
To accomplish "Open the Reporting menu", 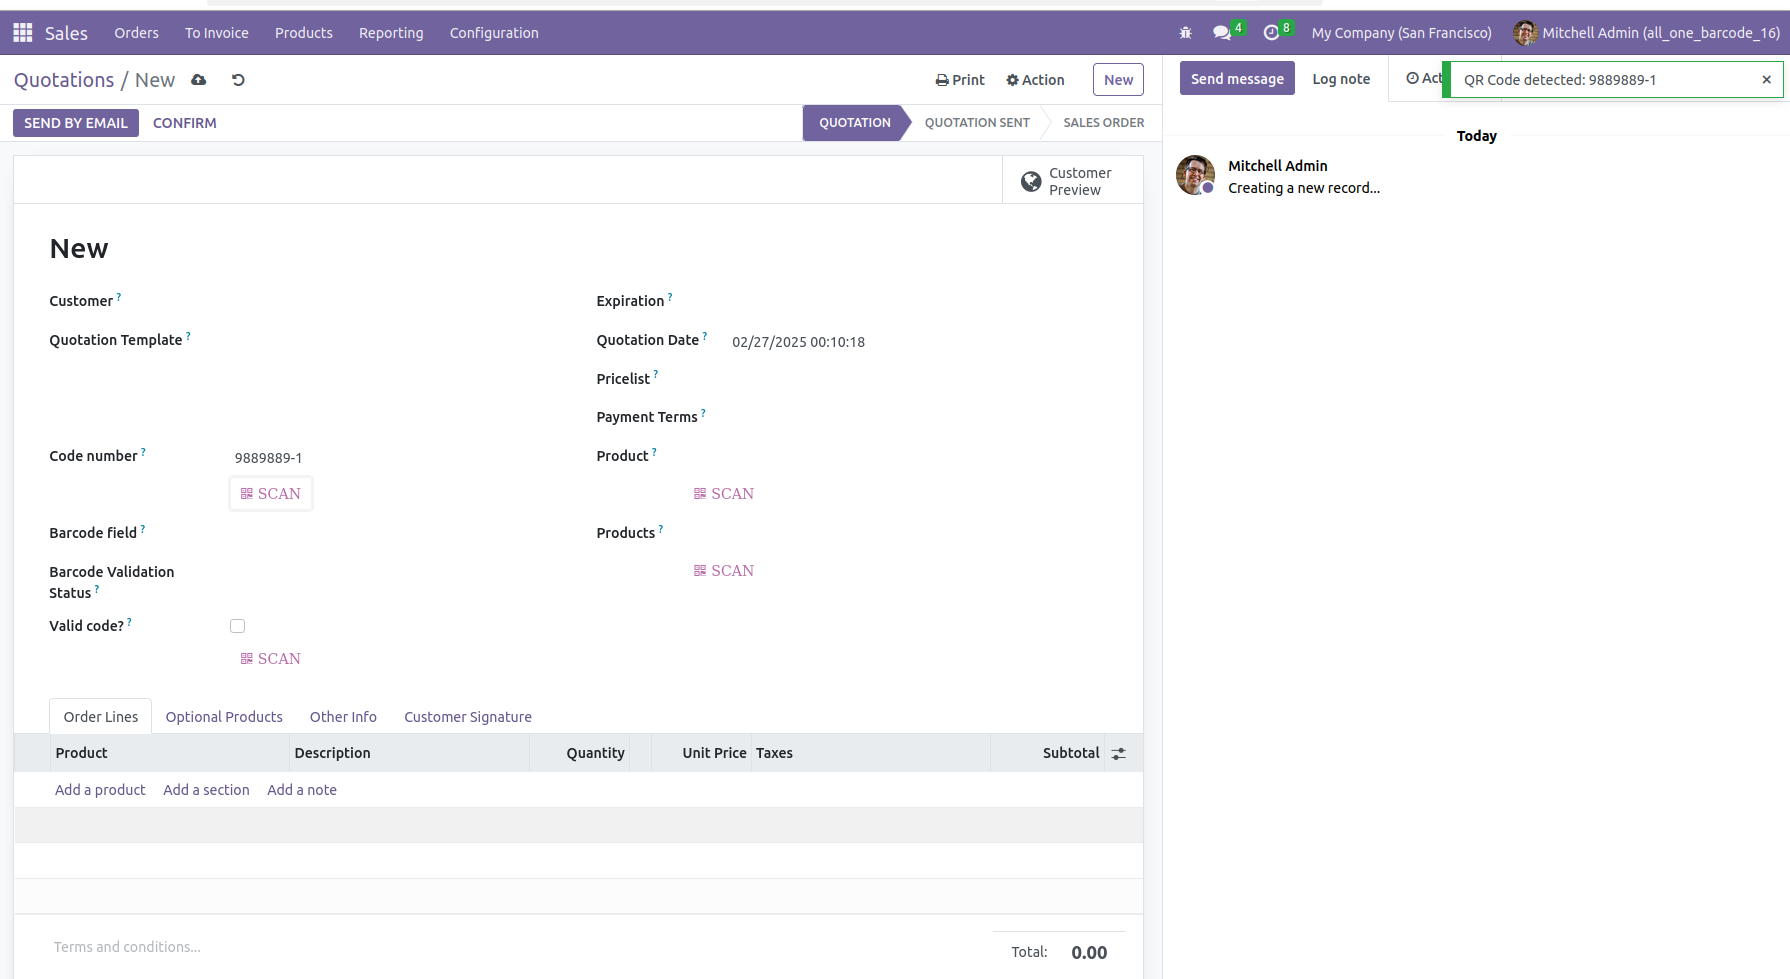I will [391, 33].
